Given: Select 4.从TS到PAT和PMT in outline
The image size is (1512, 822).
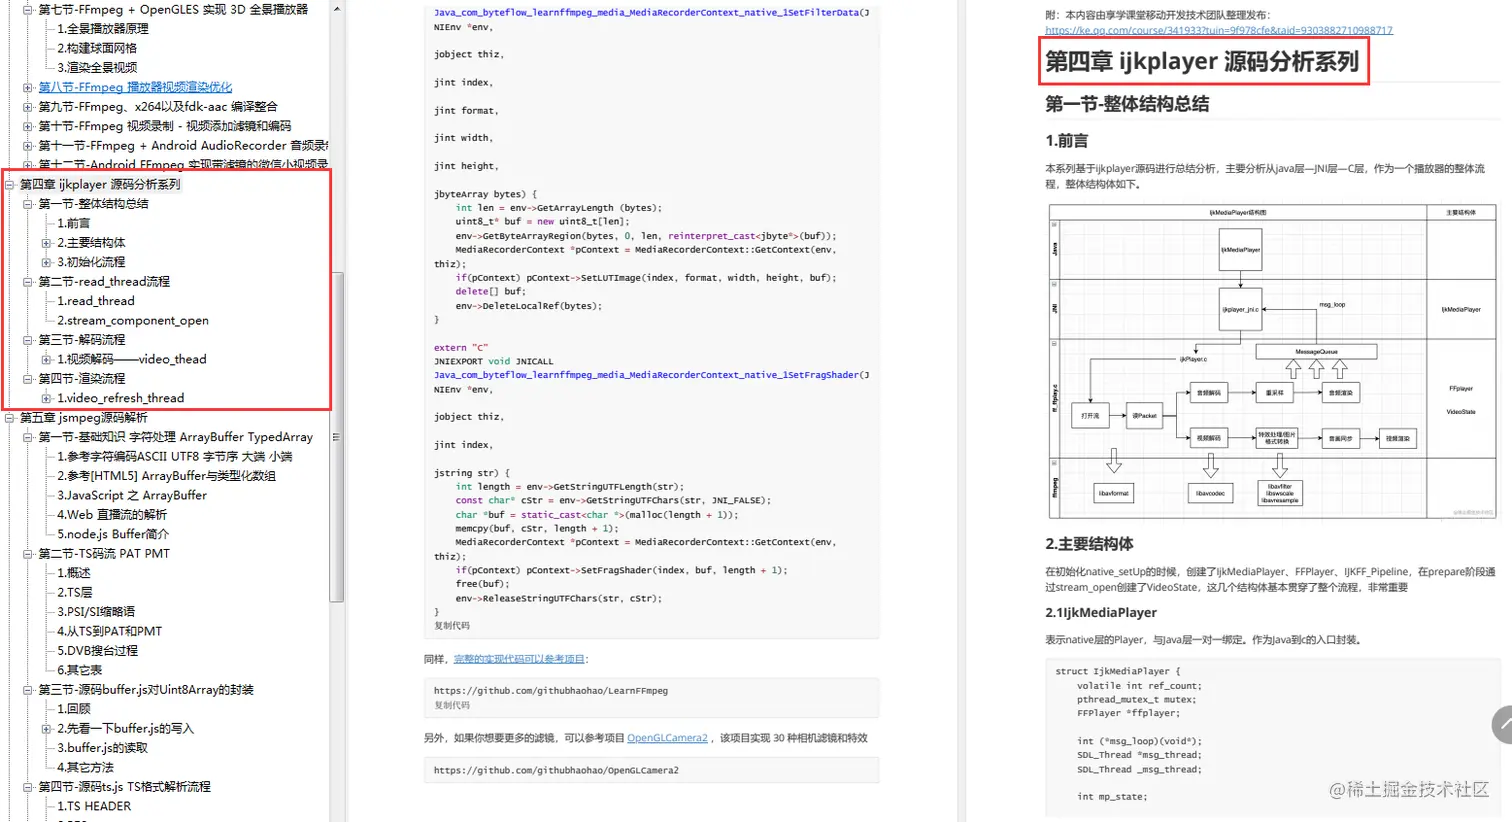Looking at the screenshot, I should (109, 632).
